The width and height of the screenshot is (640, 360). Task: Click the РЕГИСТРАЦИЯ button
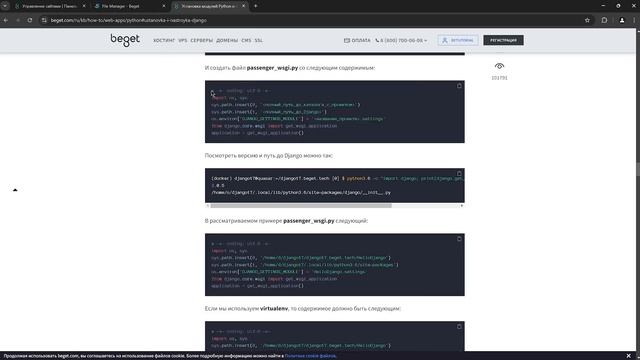pos(503,40)
